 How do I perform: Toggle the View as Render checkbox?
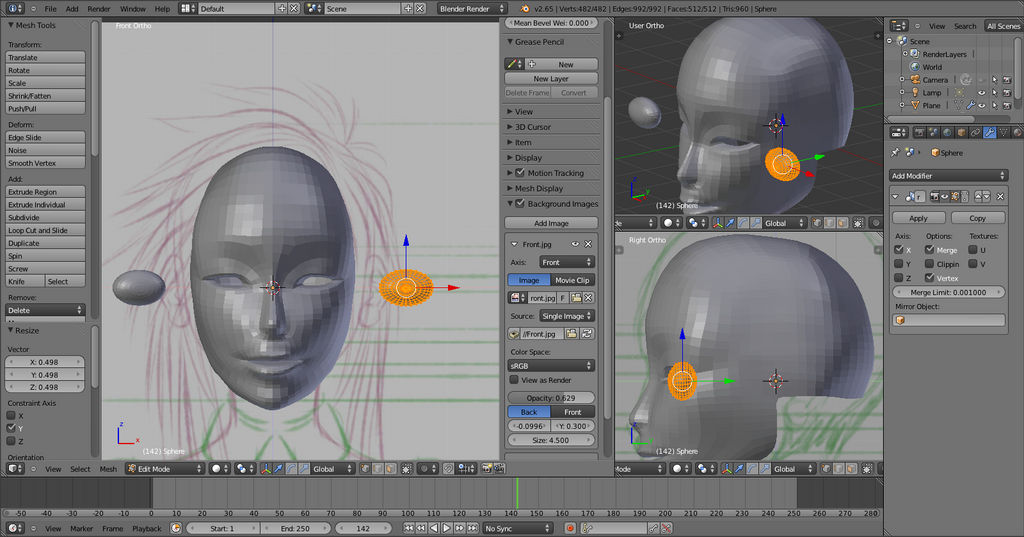(x=514, y=380)
